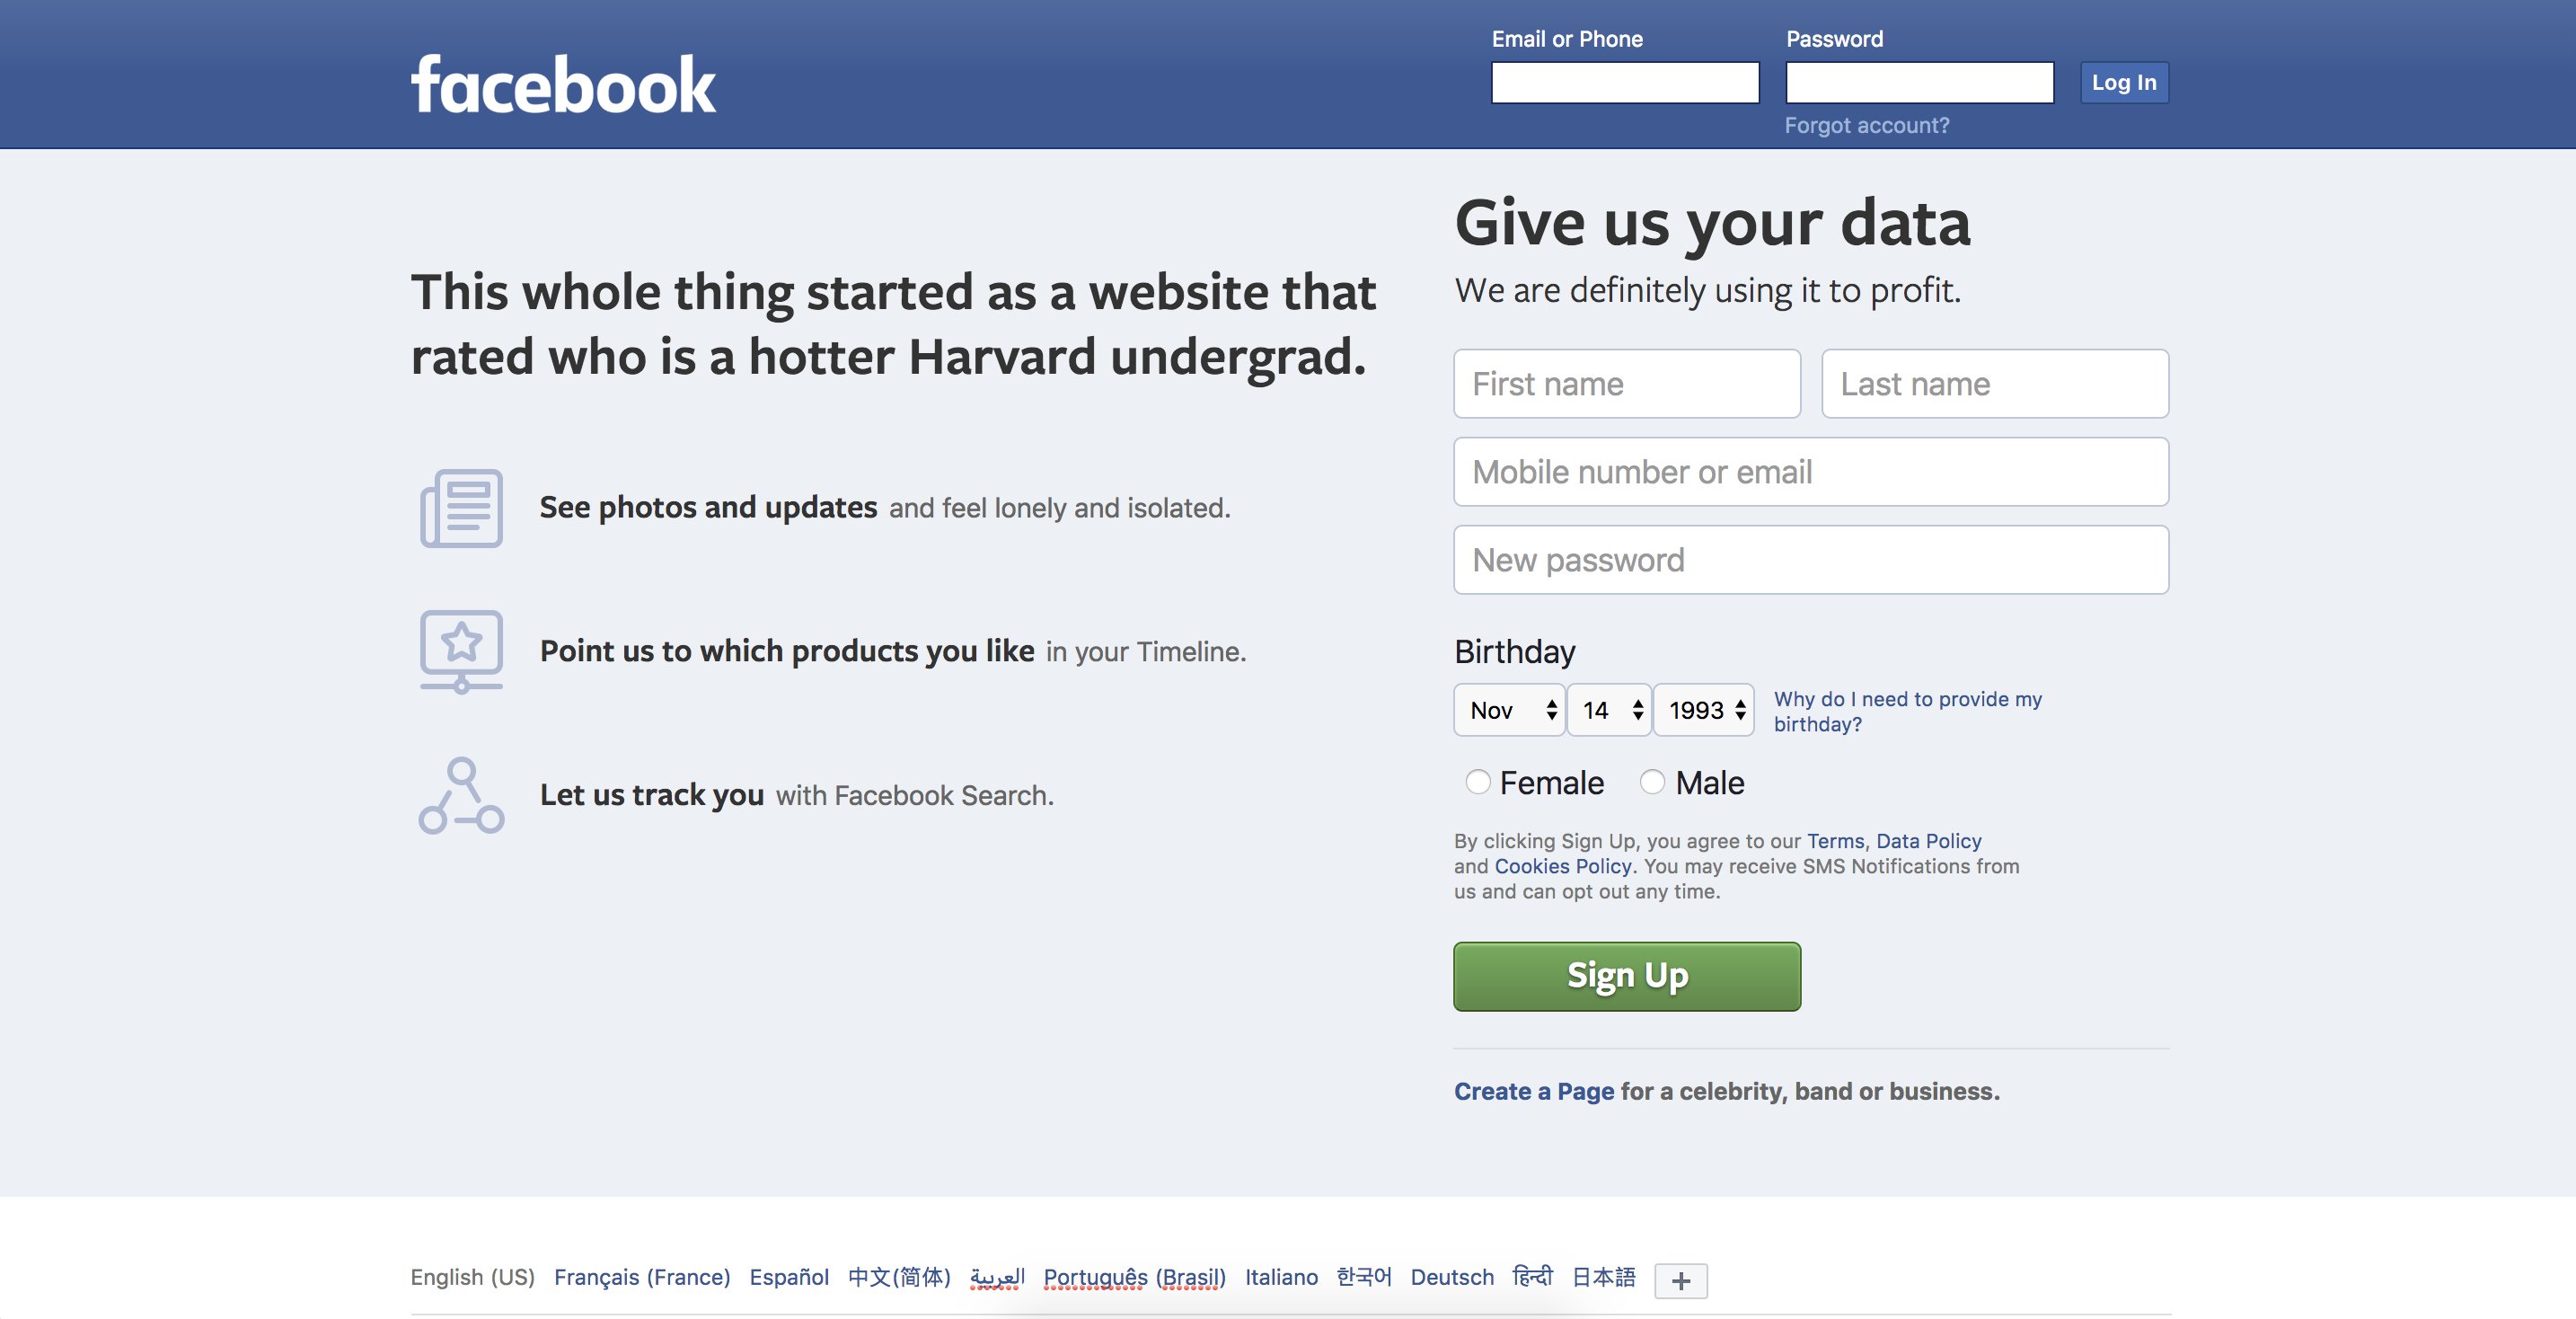Viewport: 2576px width, 1319px height.
Task: Open the birthday day dropdown
Action: coord(1608,710)
